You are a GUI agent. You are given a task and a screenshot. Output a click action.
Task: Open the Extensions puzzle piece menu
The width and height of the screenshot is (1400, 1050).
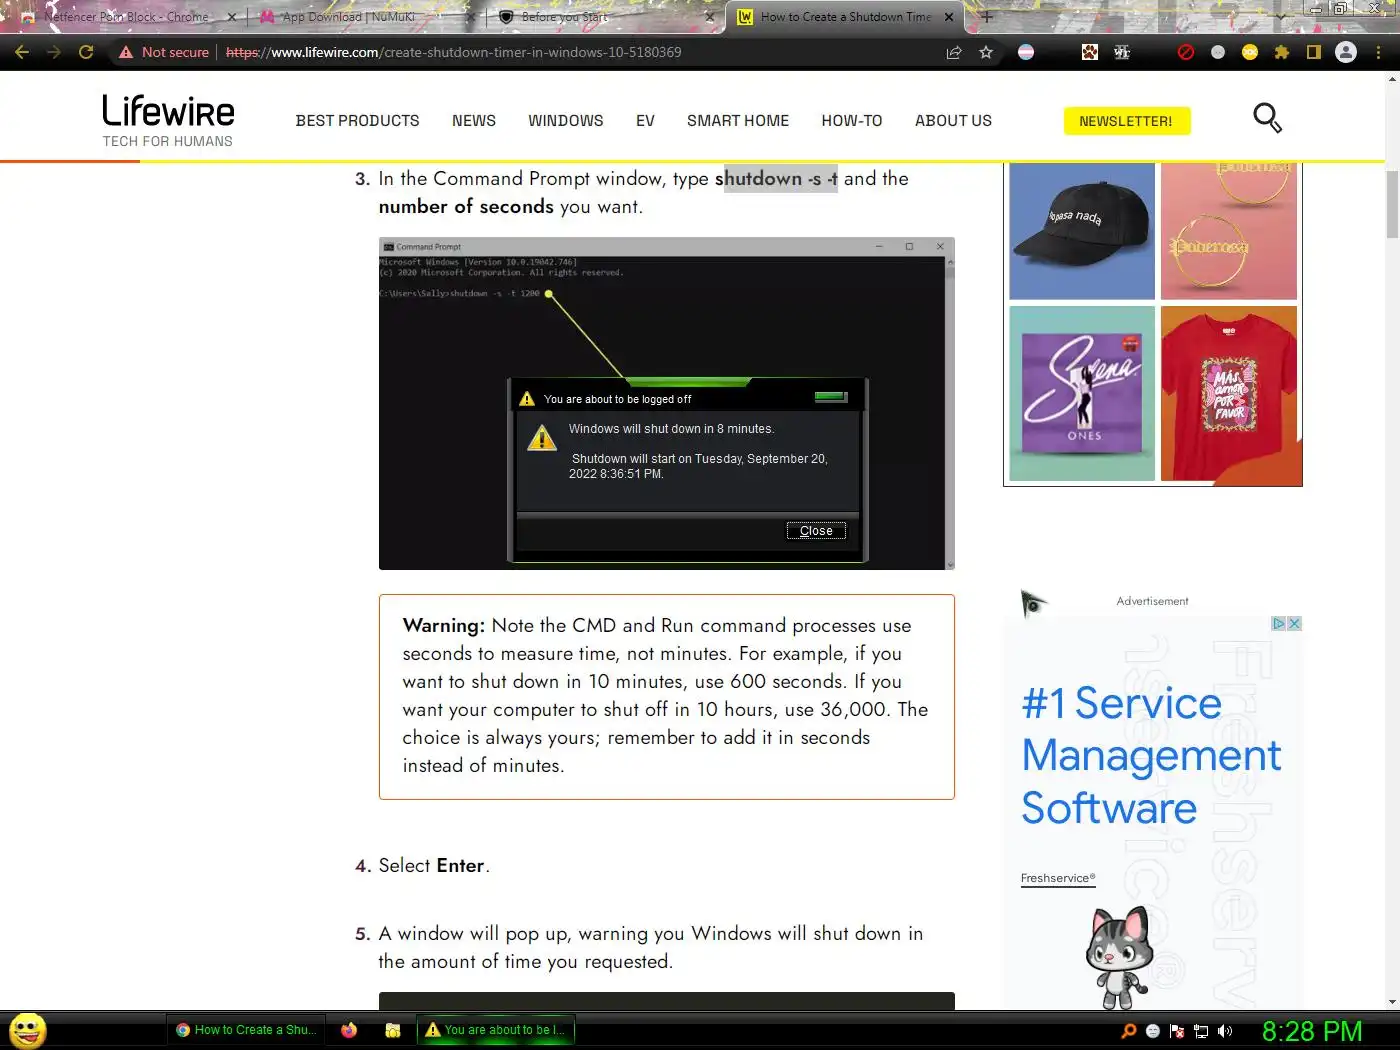1282,52
